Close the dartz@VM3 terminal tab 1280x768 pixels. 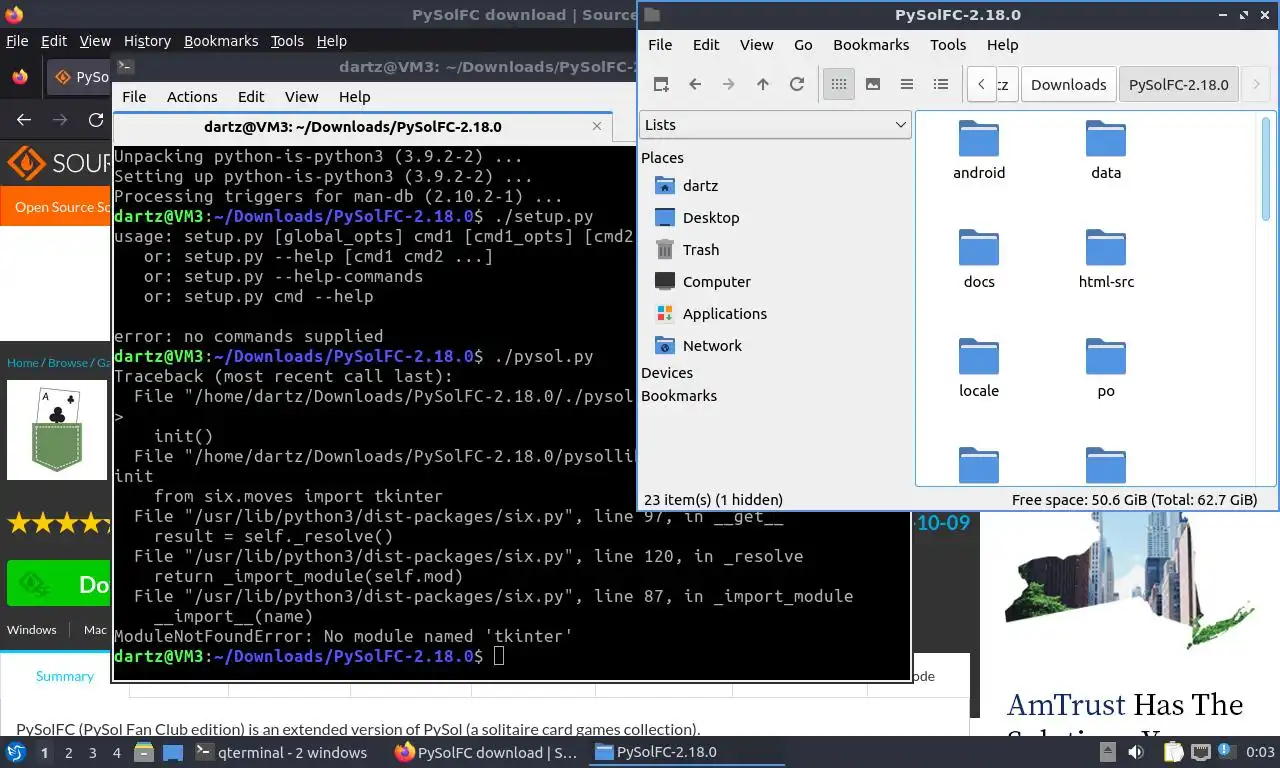598,127
